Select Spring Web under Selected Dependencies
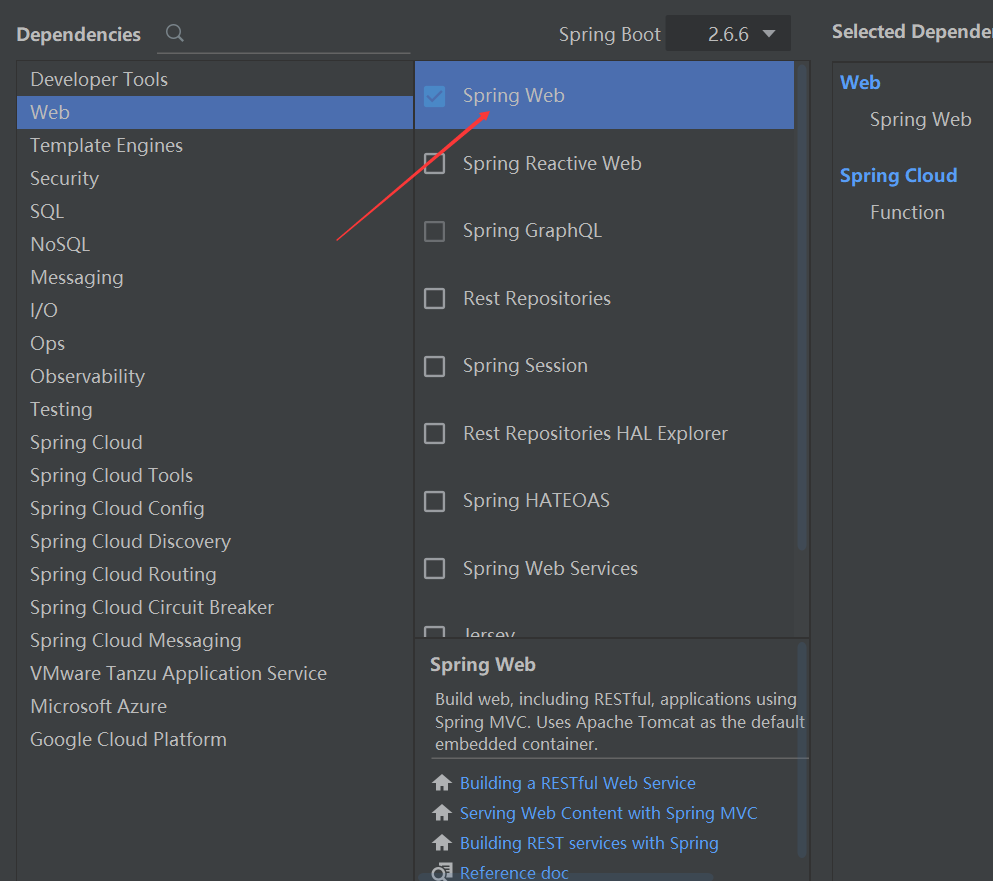 click(x=920, y=120)
